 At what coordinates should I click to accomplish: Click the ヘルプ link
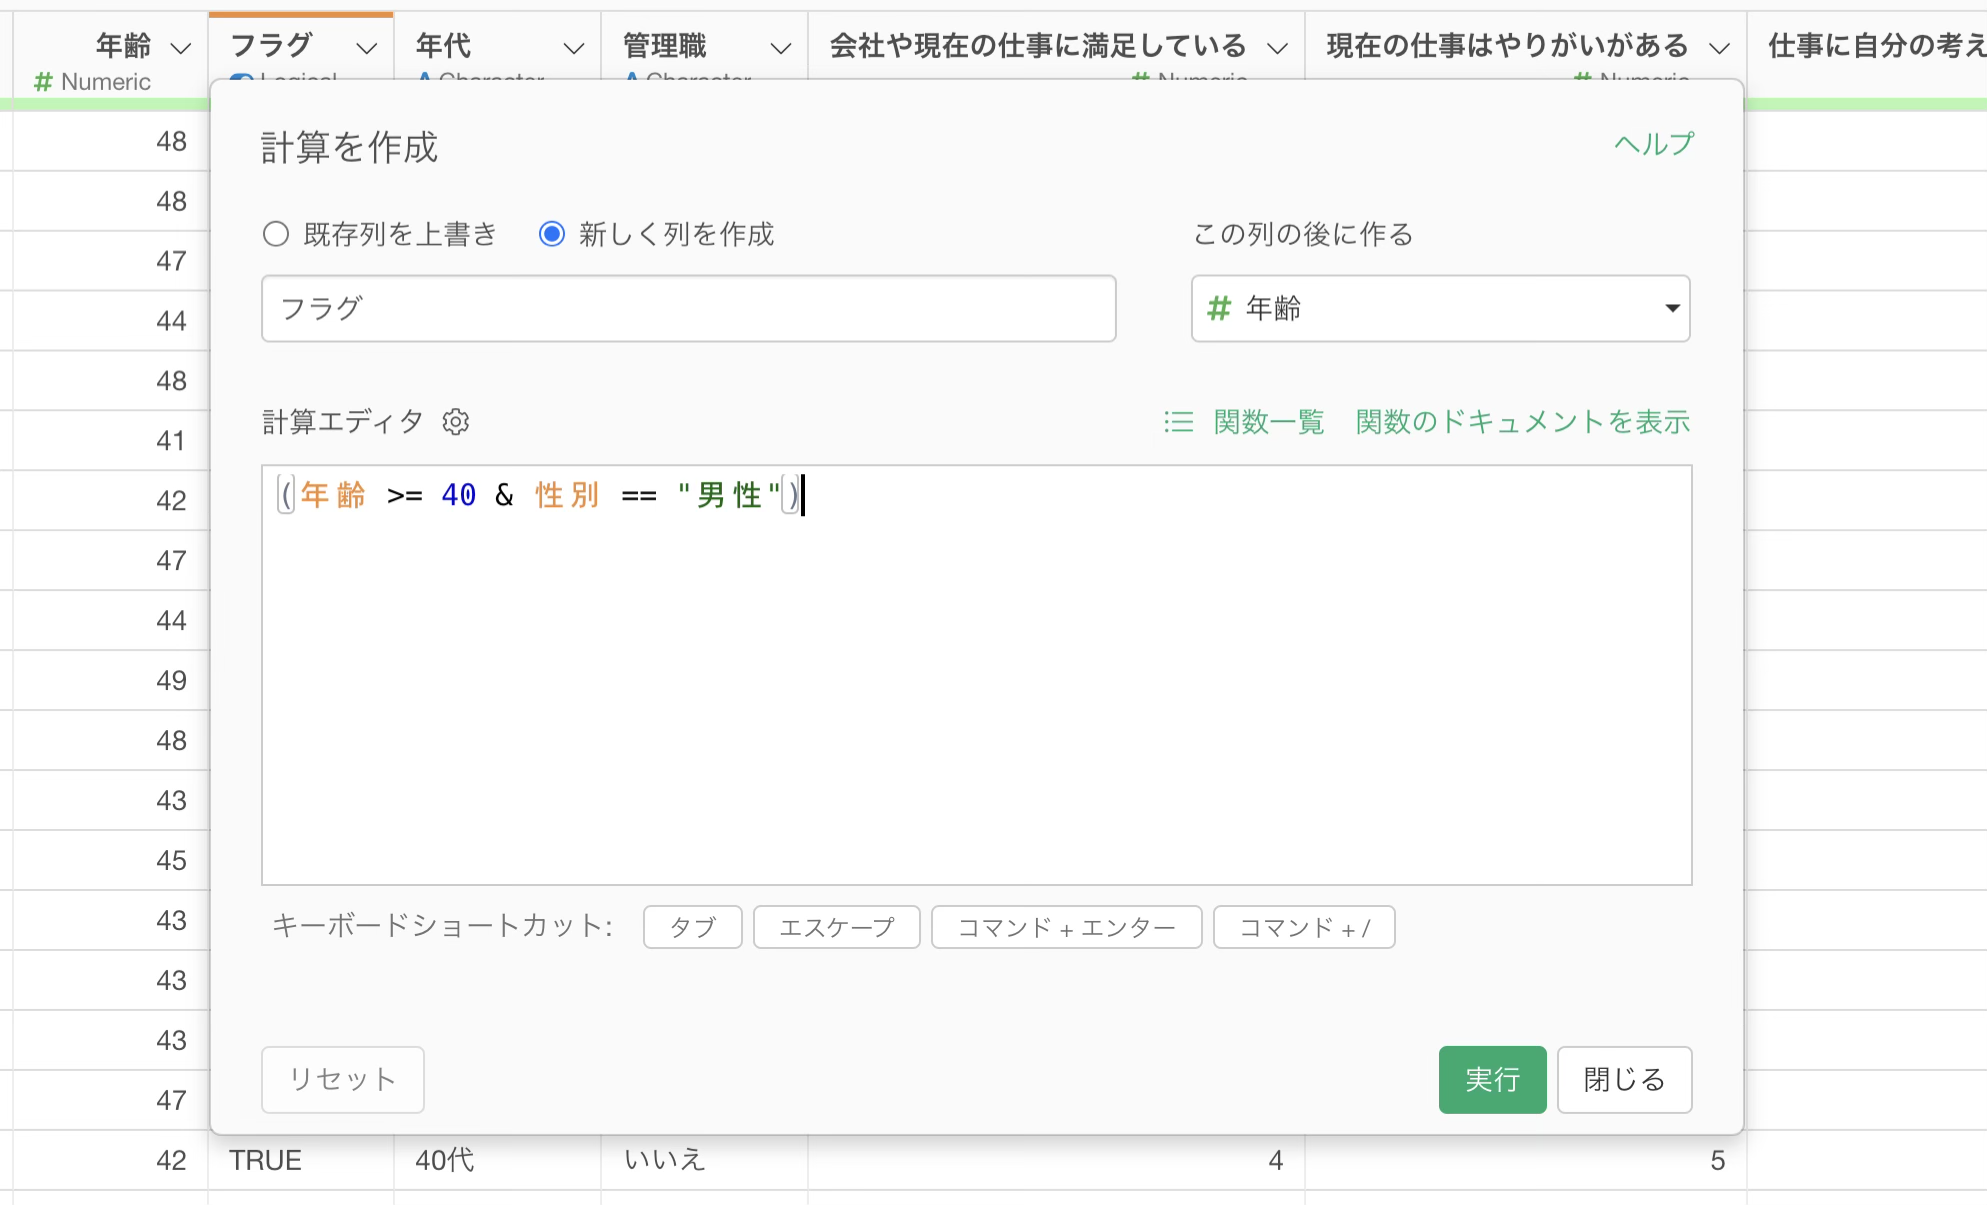pyautogui.click(x=1654, y=144)
